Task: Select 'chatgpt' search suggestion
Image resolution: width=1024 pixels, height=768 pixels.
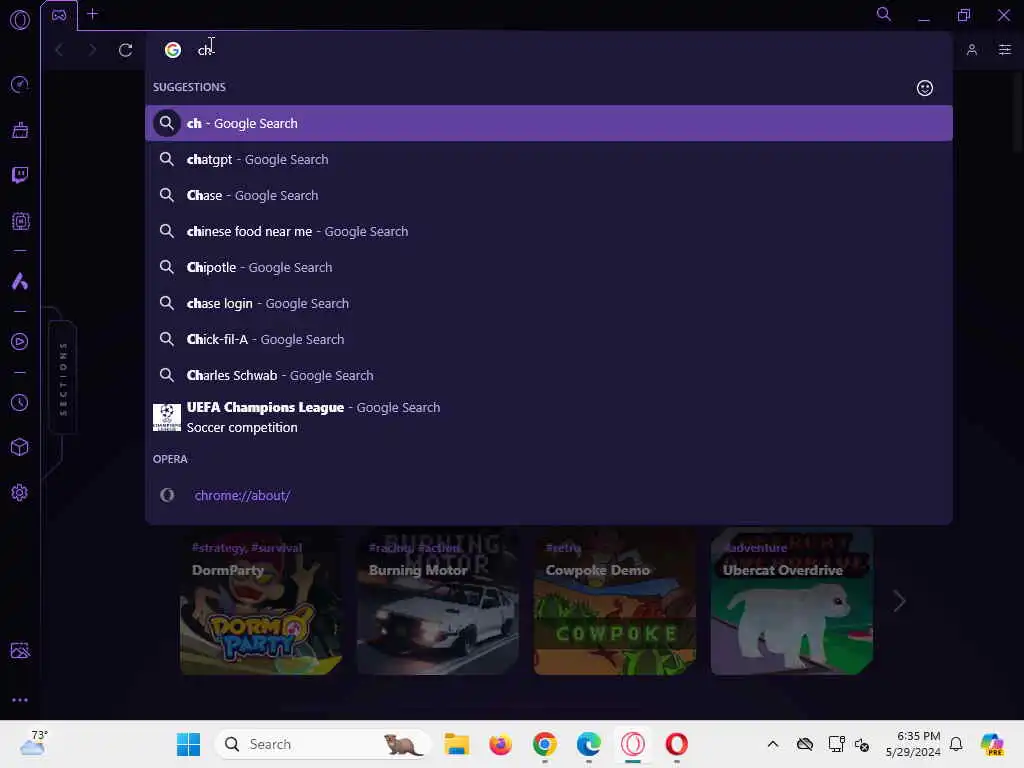Action: 549,159
